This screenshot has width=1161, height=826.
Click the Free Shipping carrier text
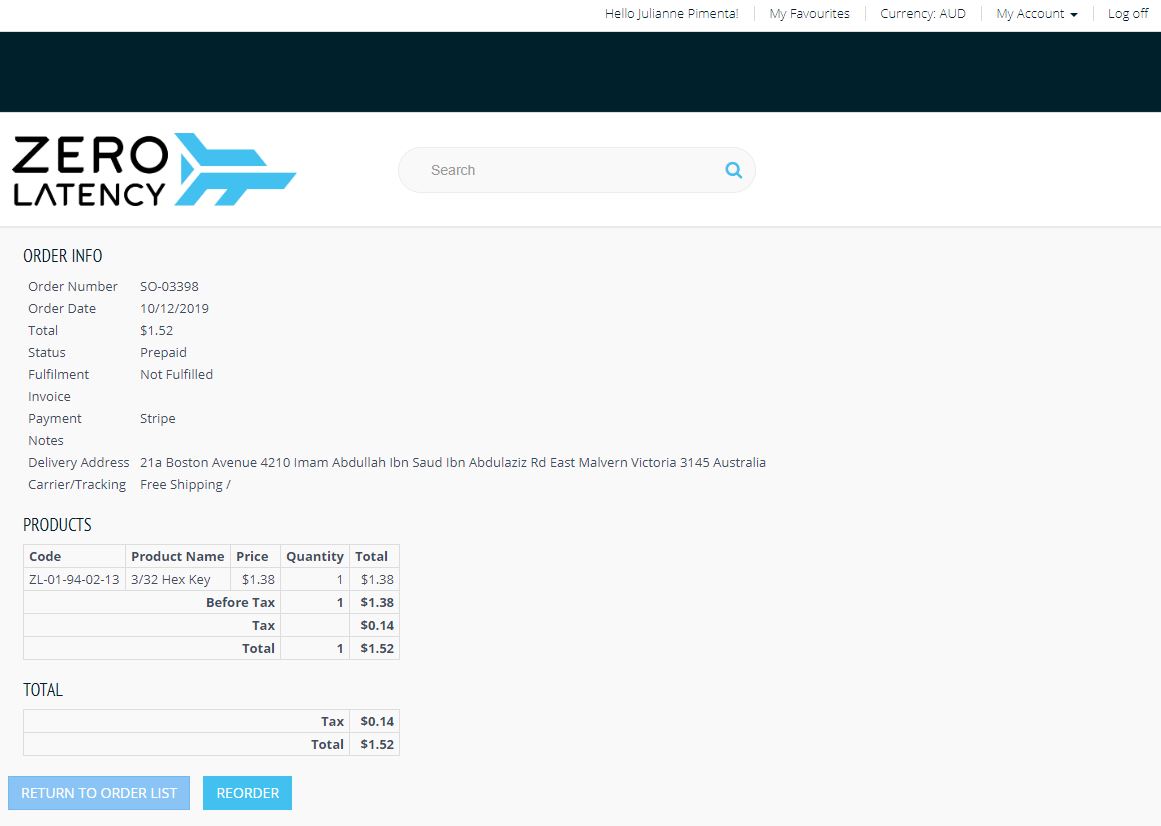[185, 485]
